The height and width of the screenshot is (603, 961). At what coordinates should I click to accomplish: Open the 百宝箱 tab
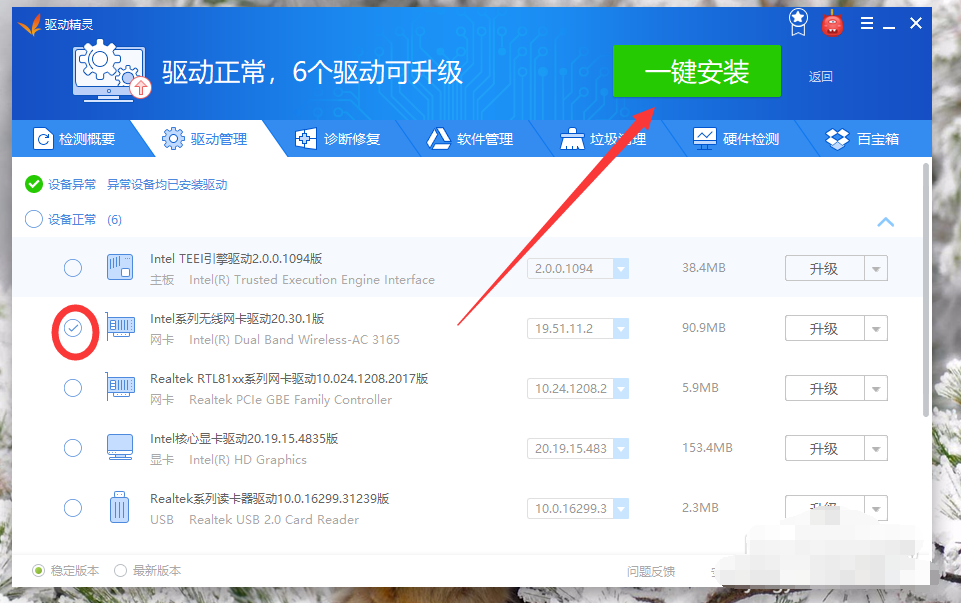[x=863, y=139]
